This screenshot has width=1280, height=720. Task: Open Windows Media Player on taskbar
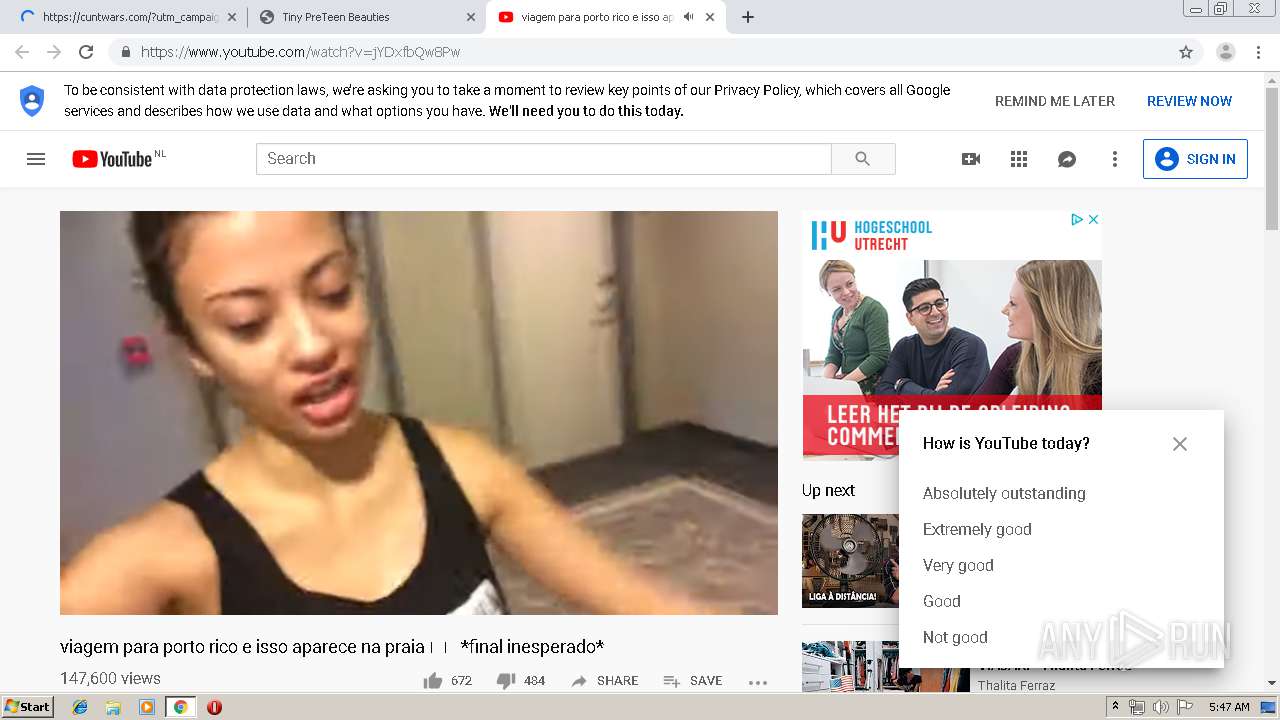147,707
